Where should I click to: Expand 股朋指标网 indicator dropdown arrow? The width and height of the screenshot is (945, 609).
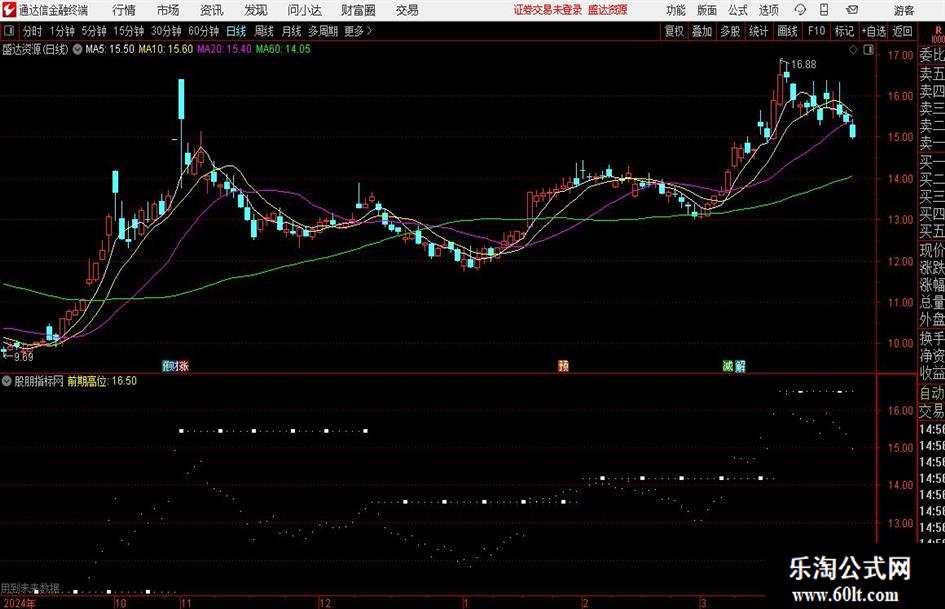(x=7, y=381)
